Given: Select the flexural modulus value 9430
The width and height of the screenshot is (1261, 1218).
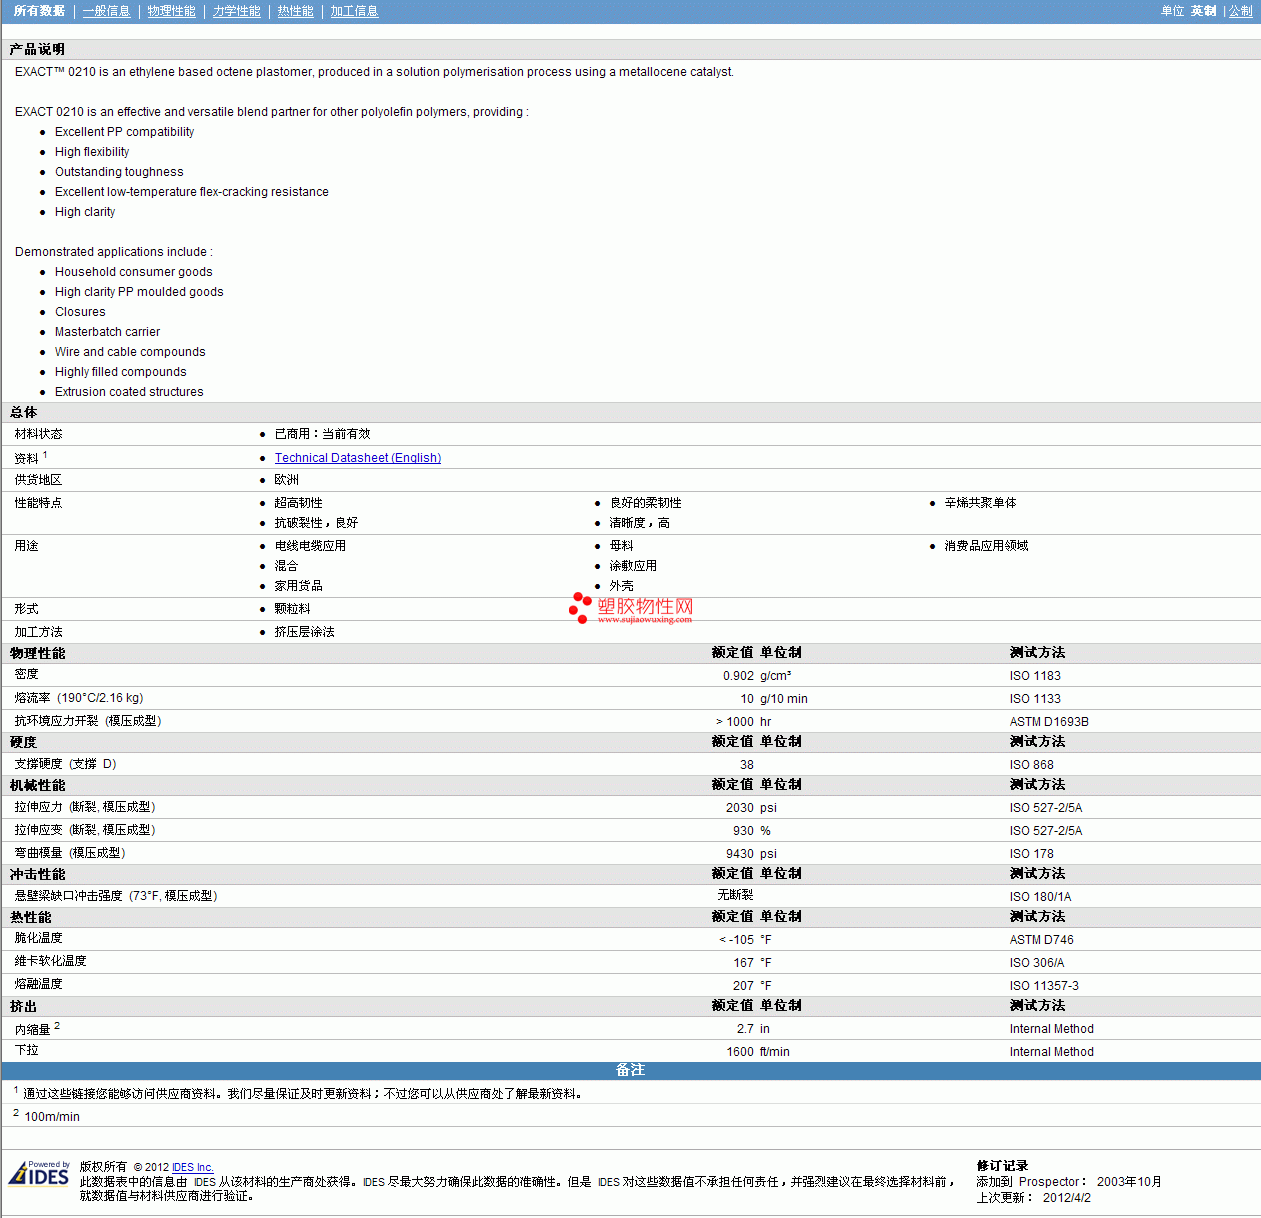Looking at the screenshot, I should click(740, 854).
